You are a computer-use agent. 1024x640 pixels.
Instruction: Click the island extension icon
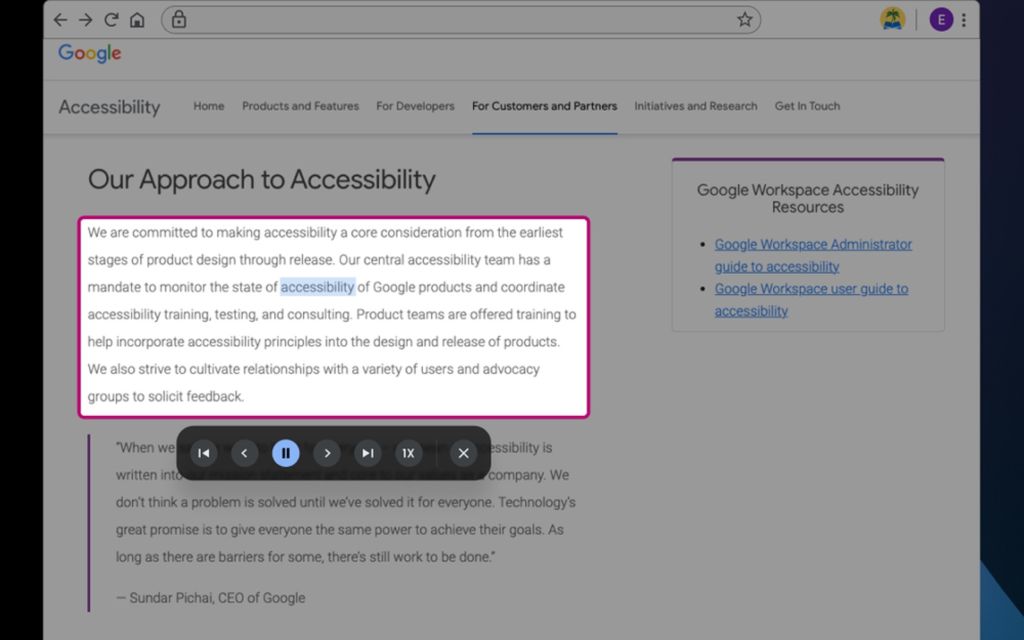pyautogui.click(x=893, y=19)
